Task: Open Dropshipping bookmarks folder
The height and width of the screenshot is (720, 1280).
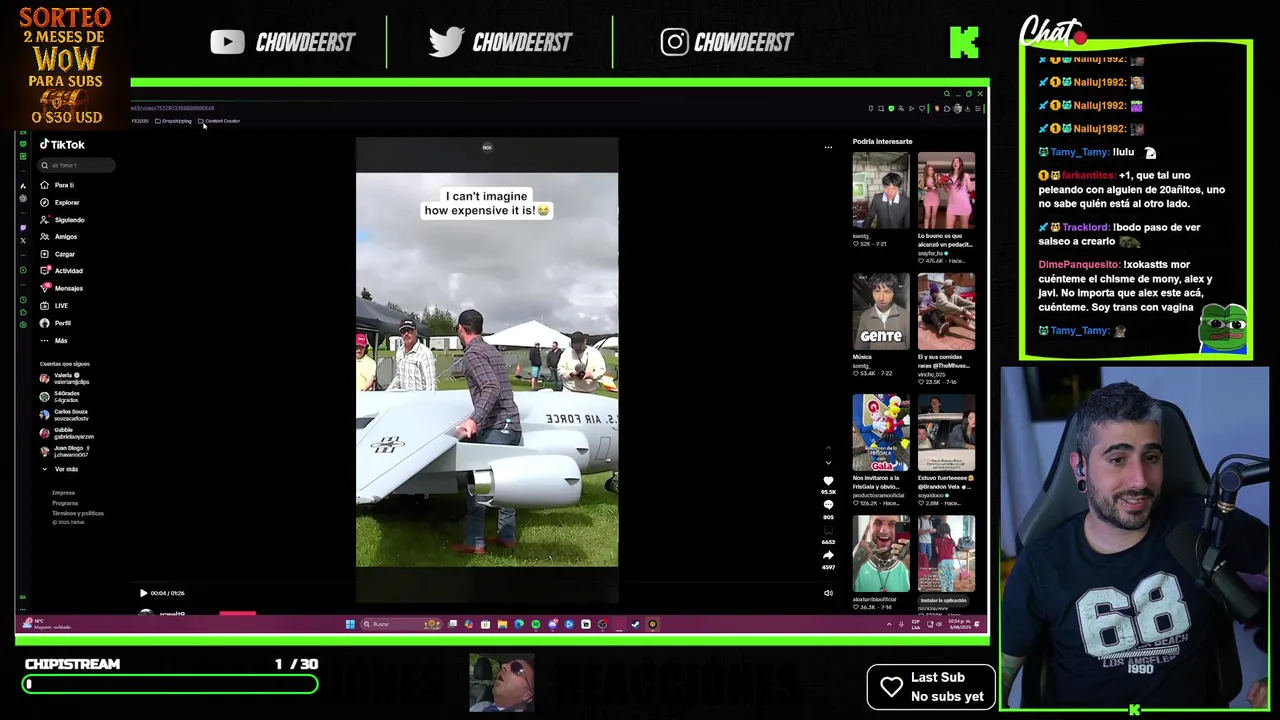Action: point(173,121)
